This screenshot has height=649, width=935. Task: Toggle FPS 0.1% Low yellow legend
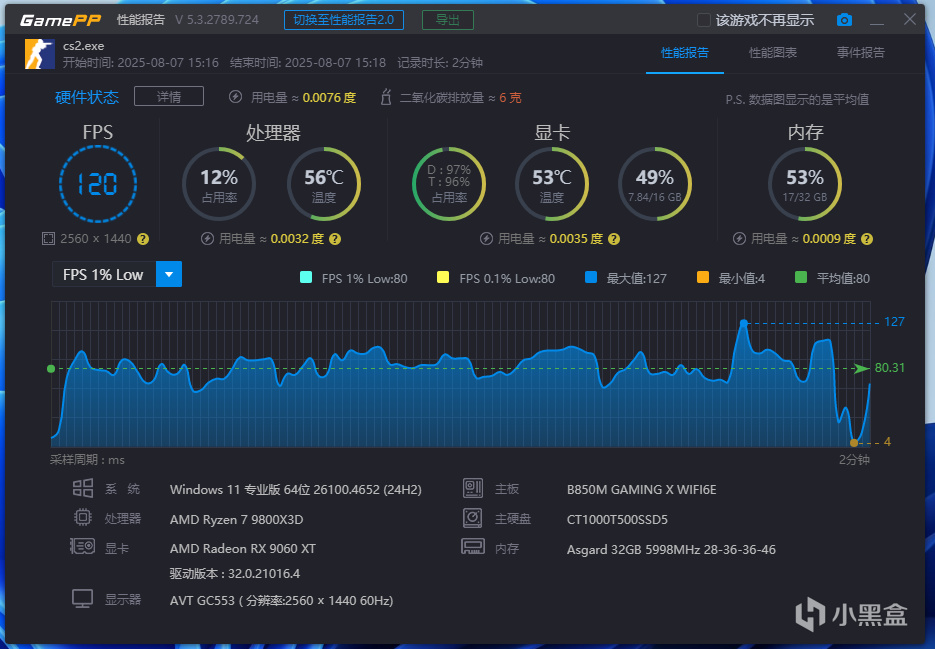[x=442, y=277]
